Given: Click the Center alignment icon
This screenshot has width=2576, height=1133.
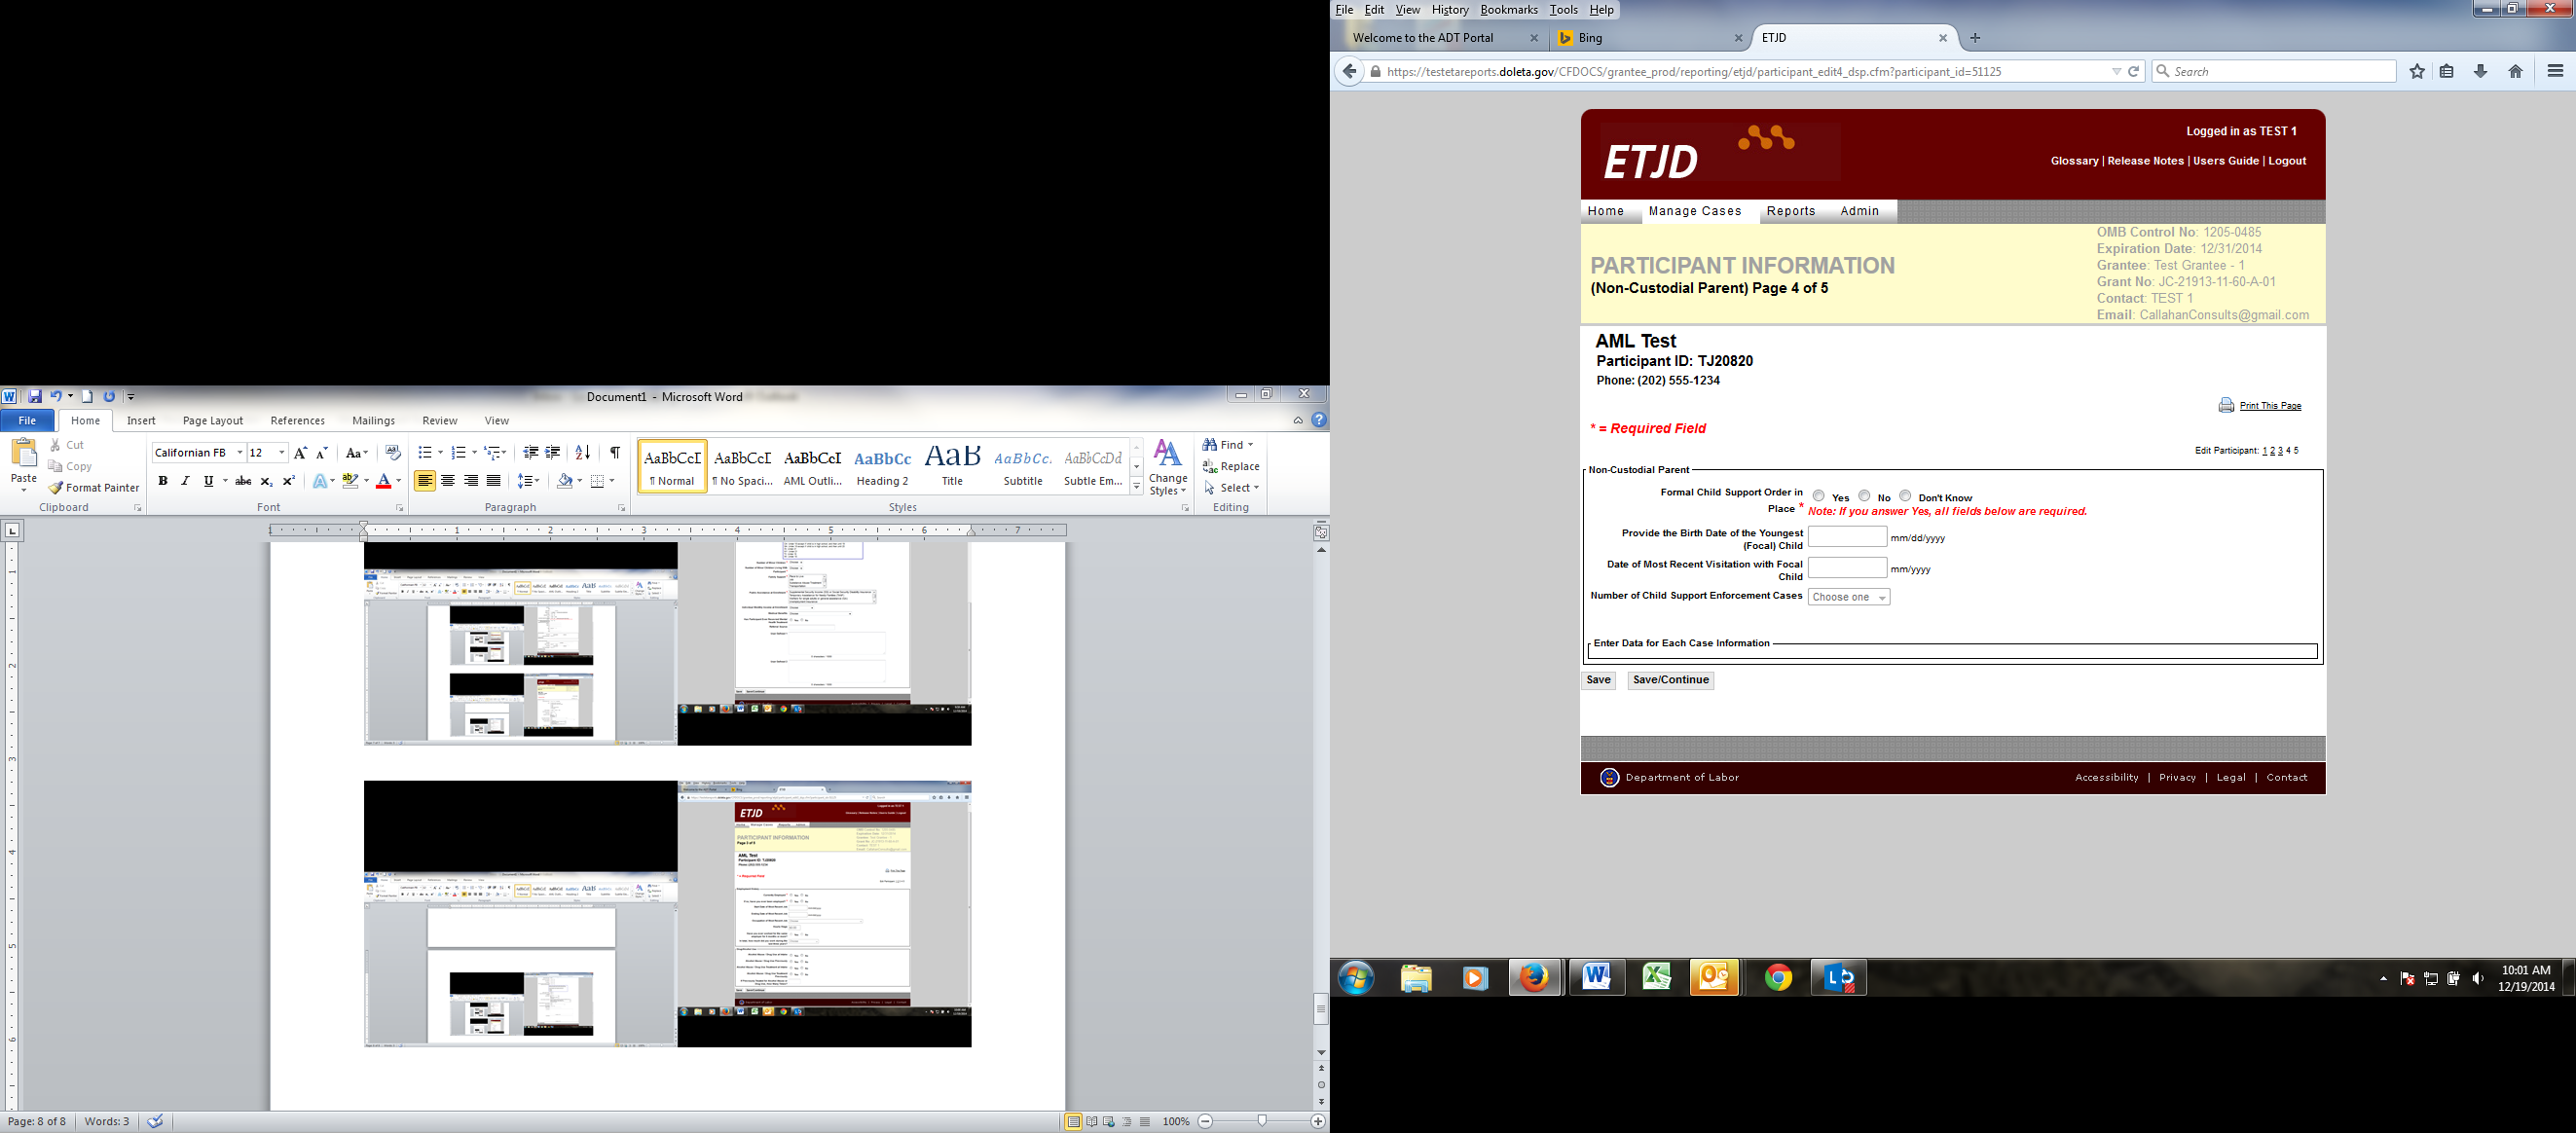Looking at the screenshot, I should pyautogui.click(x=448, y=481).
